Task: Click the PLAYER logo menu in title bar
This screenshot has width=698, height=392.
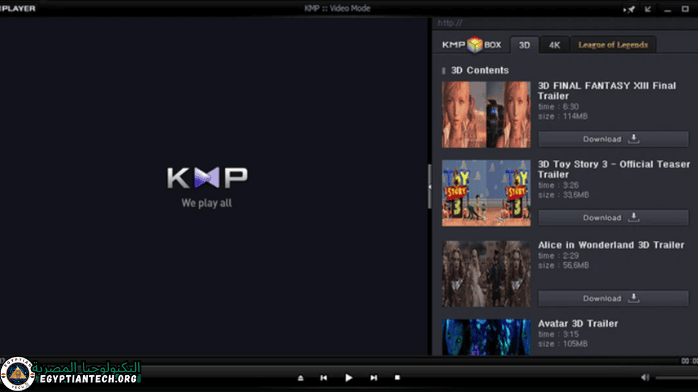Action: pyautogui.click(x=18, y=8)
